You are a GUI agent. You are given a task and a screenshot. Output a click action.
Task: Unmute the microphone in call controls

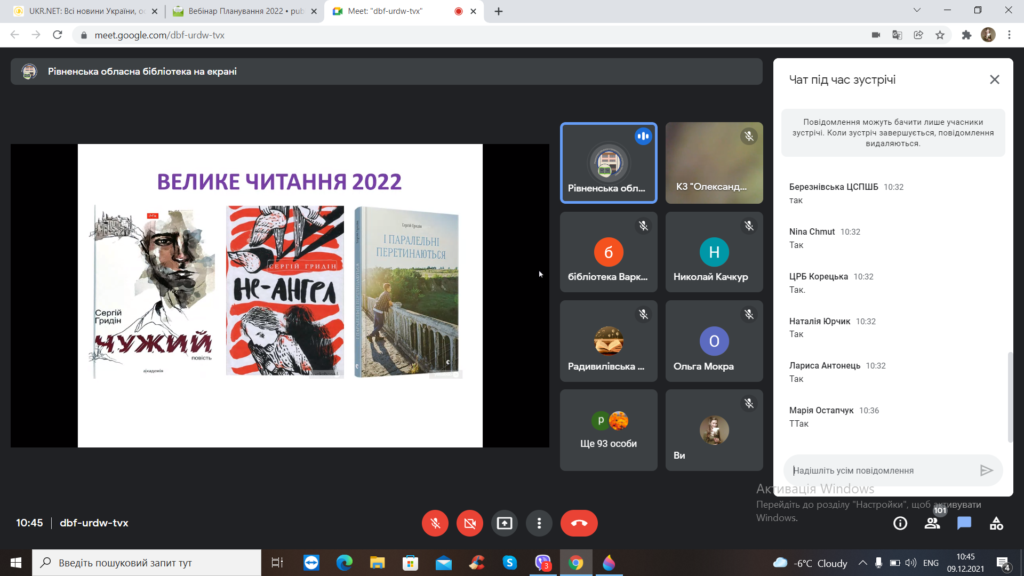(435, 522)
